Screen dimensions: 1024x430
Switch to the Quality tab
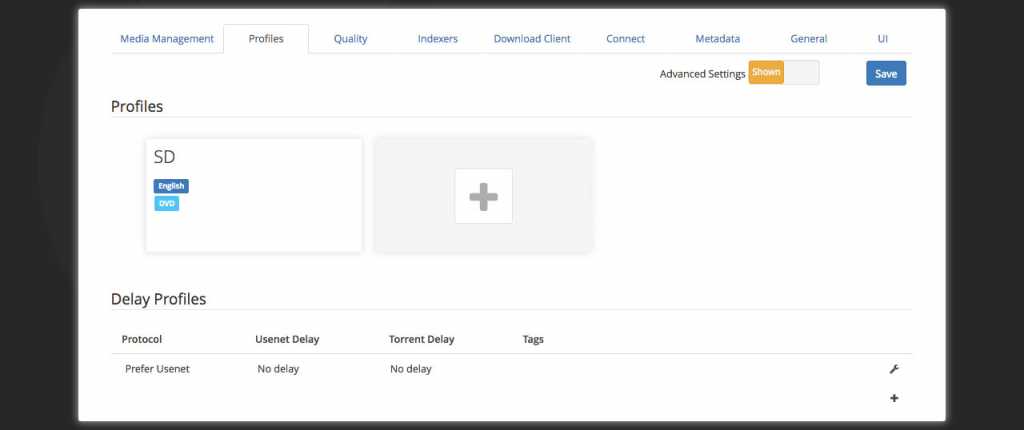click(351, 39)
